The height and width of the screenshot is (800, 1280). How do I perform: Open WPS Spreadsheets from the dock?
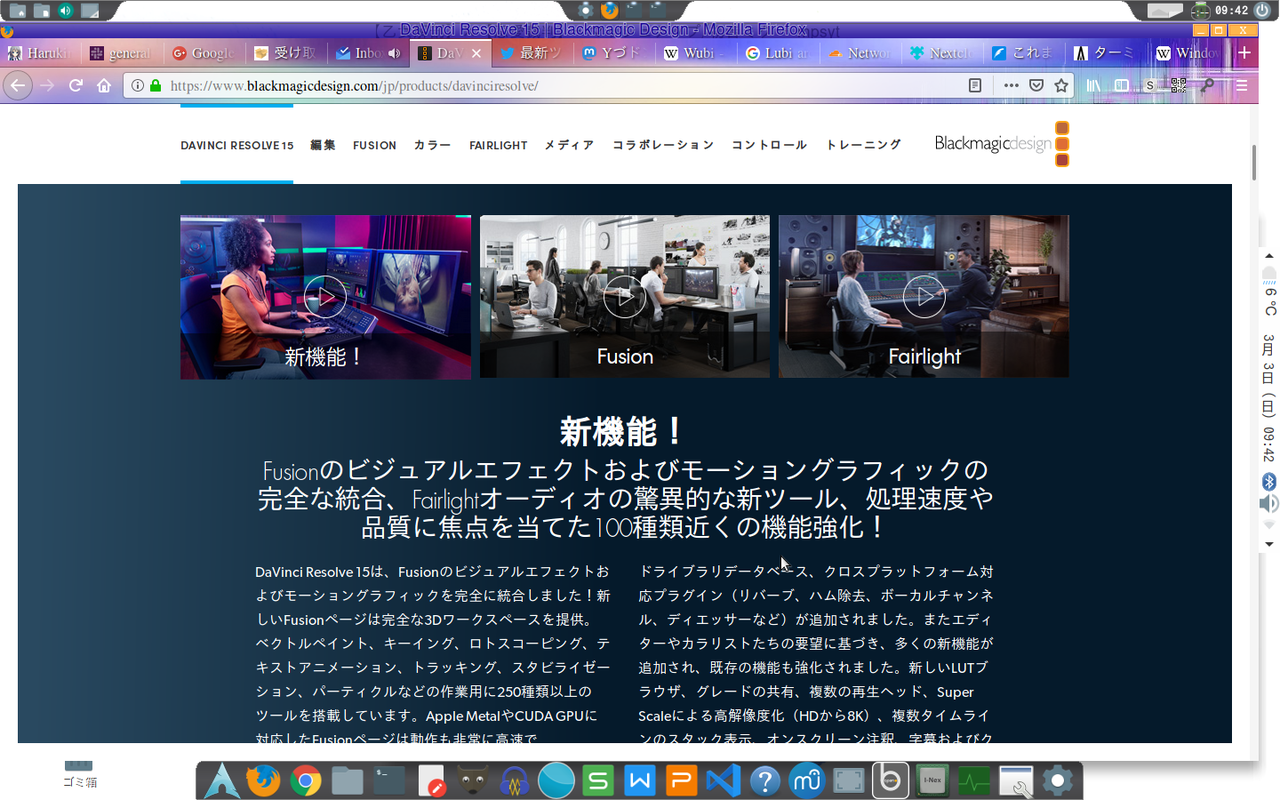pyautogui.click(x=598, y=780)
